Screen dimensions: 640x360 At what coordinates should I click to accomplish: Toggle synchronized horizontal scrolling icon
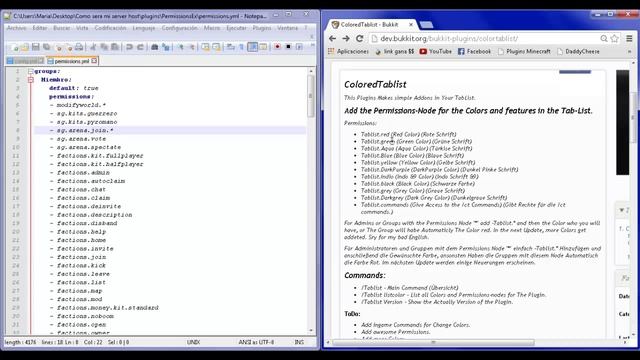pyautogui.click(x=216, y=47)
